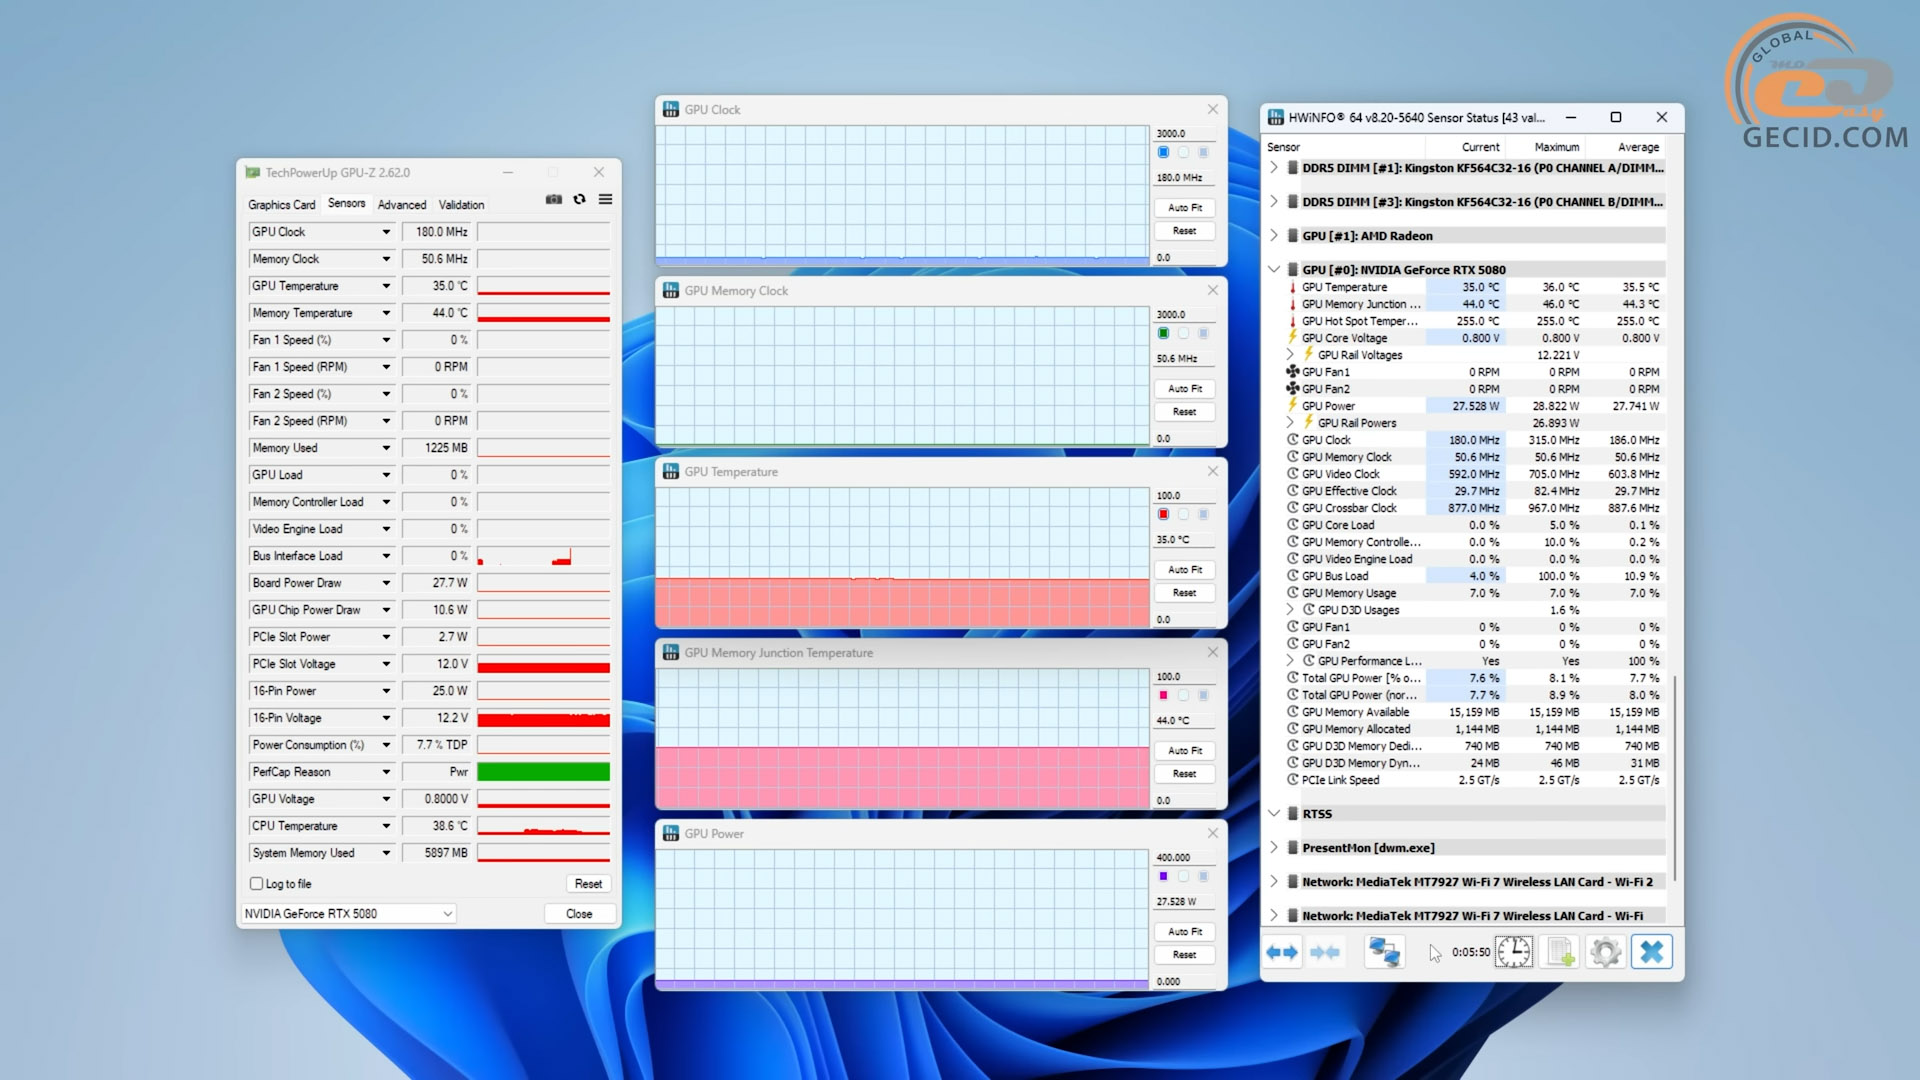Click the green PerfCap Reason graph bar

(543, 772)
